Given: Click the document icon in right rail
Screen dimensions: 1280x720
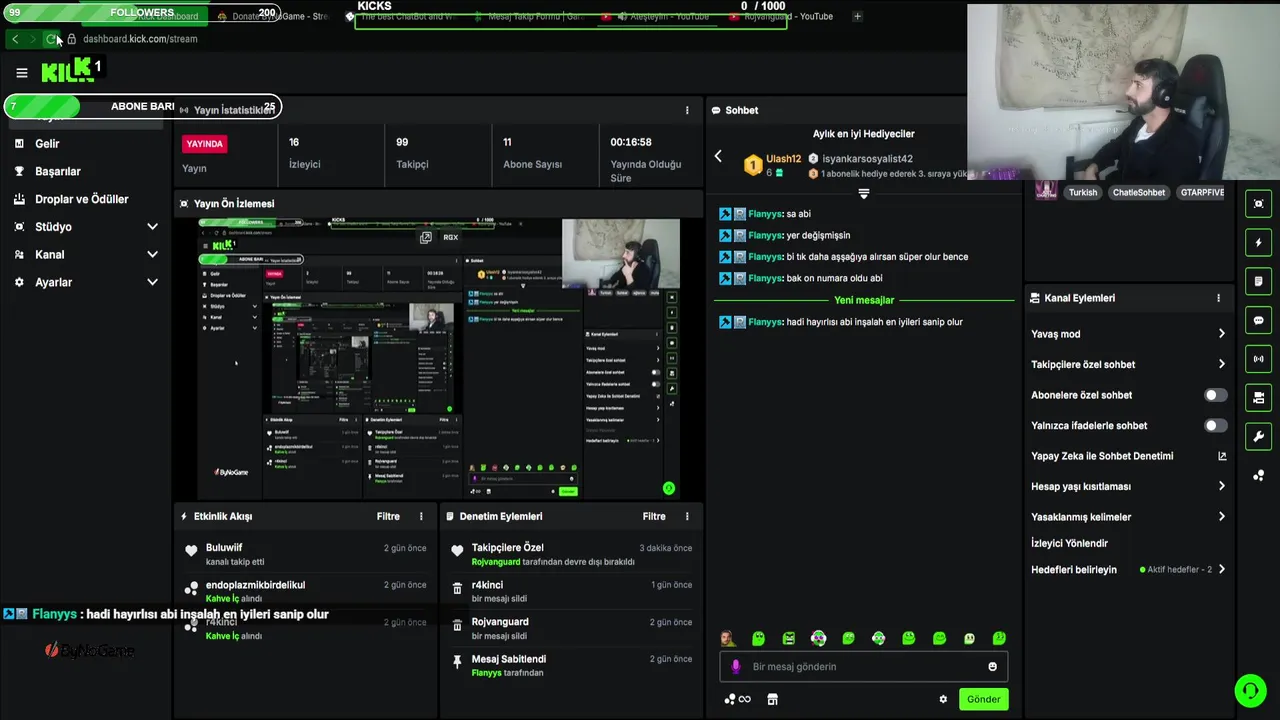Looking at the screenshot, I should coord(1259,281).
